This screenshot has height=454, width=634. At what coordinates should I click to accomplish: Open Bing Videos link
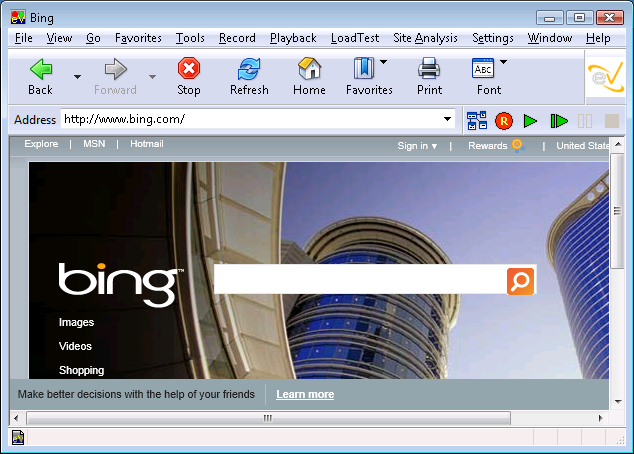coord(75,346)
